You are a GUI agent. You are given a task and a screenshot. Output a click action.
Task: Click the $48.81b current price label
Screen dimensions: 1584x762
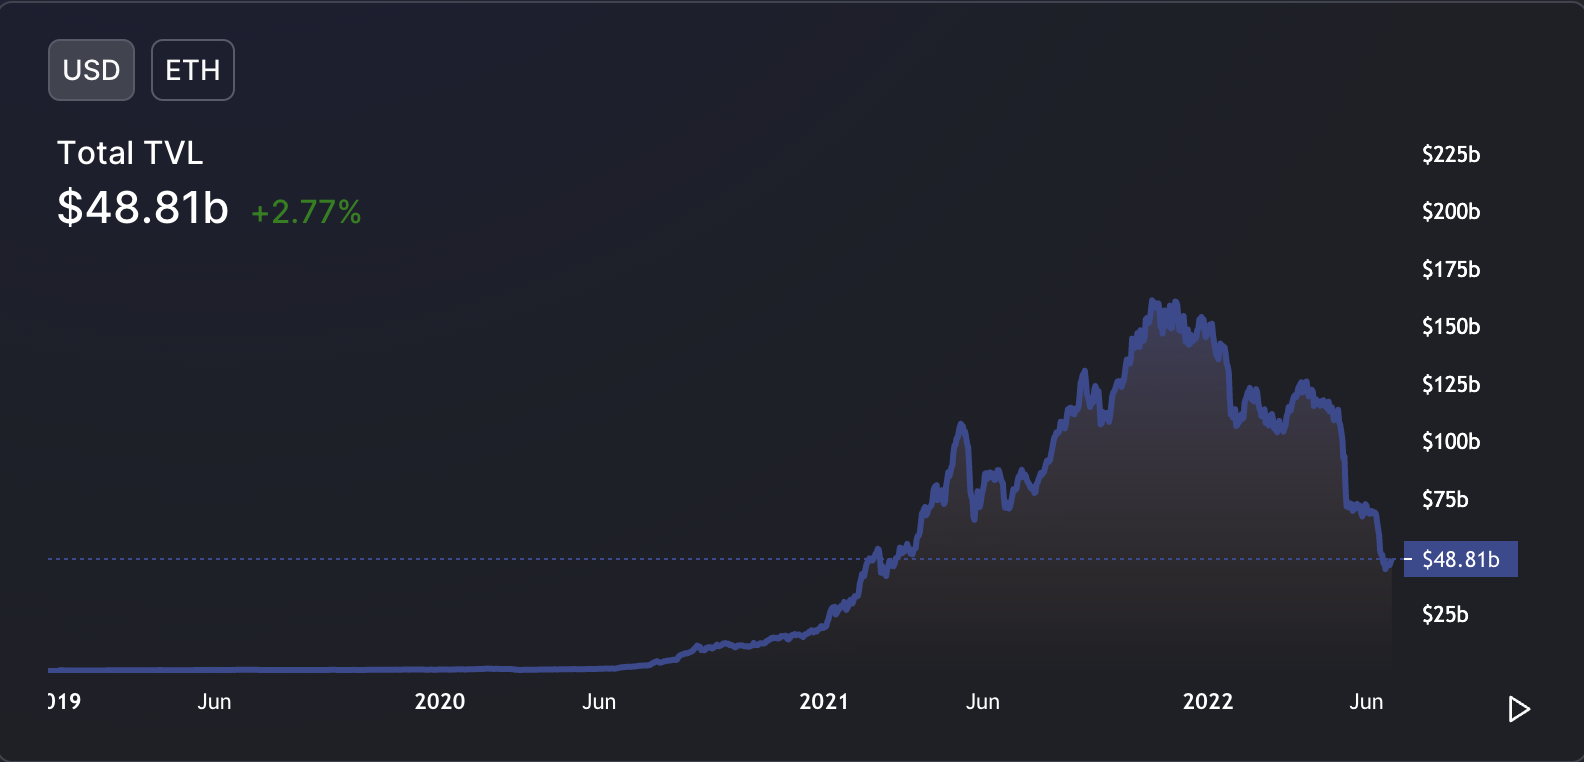(x=1461, y=559)
